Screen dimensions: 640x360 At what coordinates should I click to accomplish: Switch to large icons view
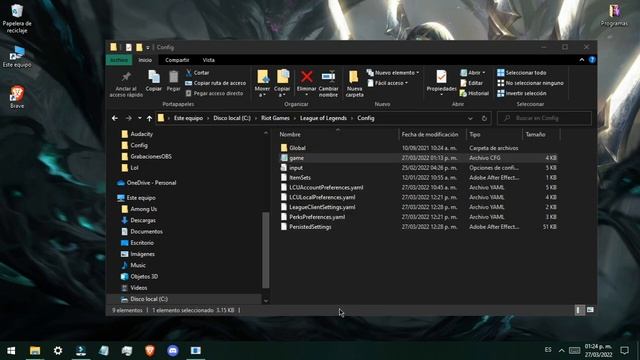click(x=590, y=310)
